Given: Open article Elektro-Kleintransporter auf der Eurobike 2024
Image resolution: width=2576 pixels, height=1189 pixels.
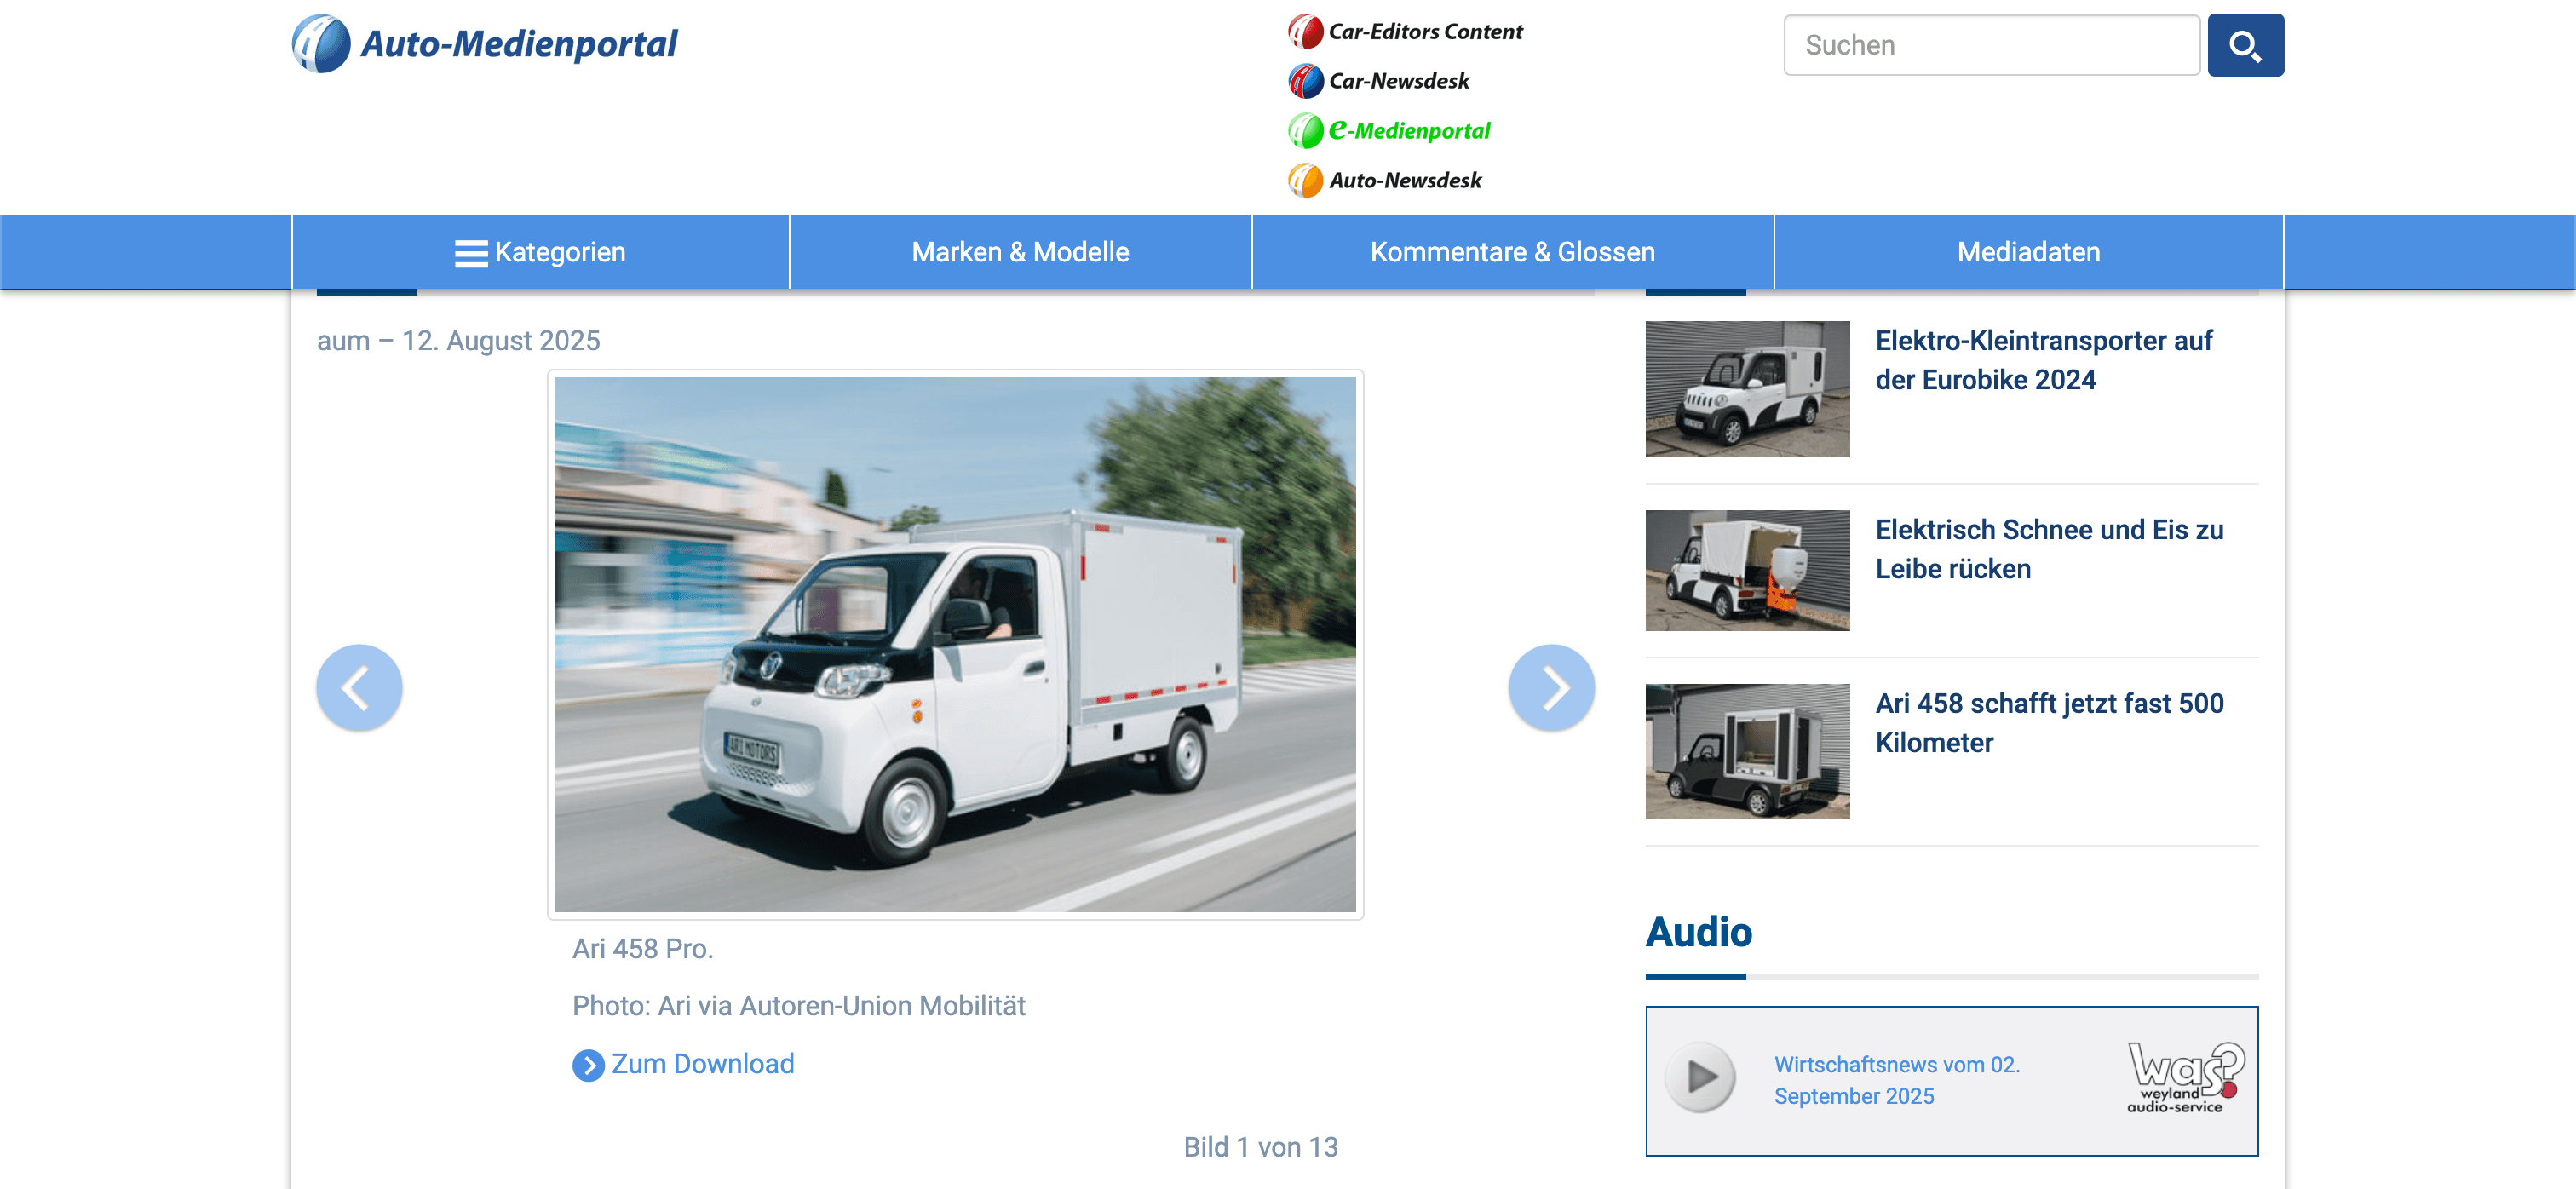Looking at the screenshot, I should click(x=2044, y=360).
